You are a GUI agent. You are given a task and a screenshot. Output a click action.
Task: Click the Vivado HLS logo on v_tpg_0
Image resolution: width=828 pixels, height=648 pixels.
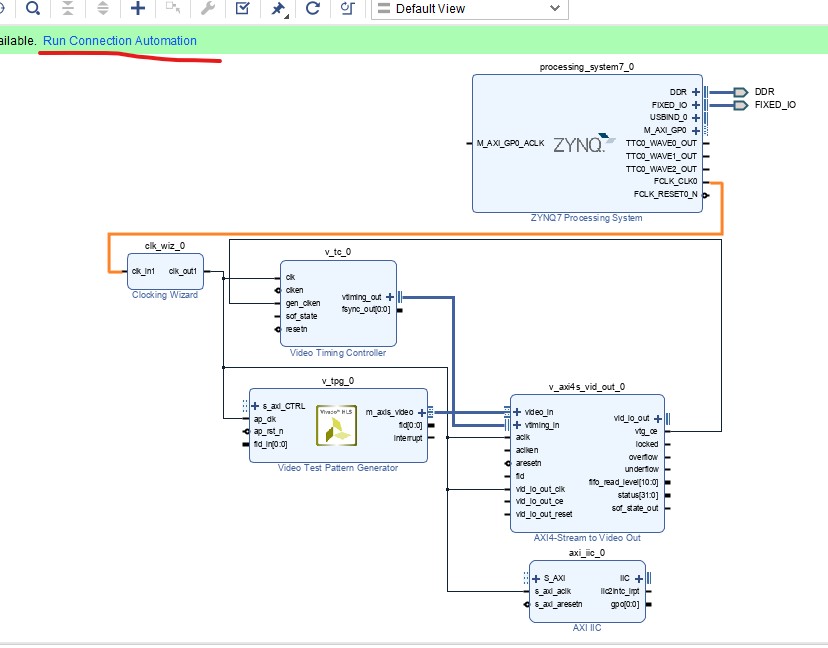click(x=336, y=424)
